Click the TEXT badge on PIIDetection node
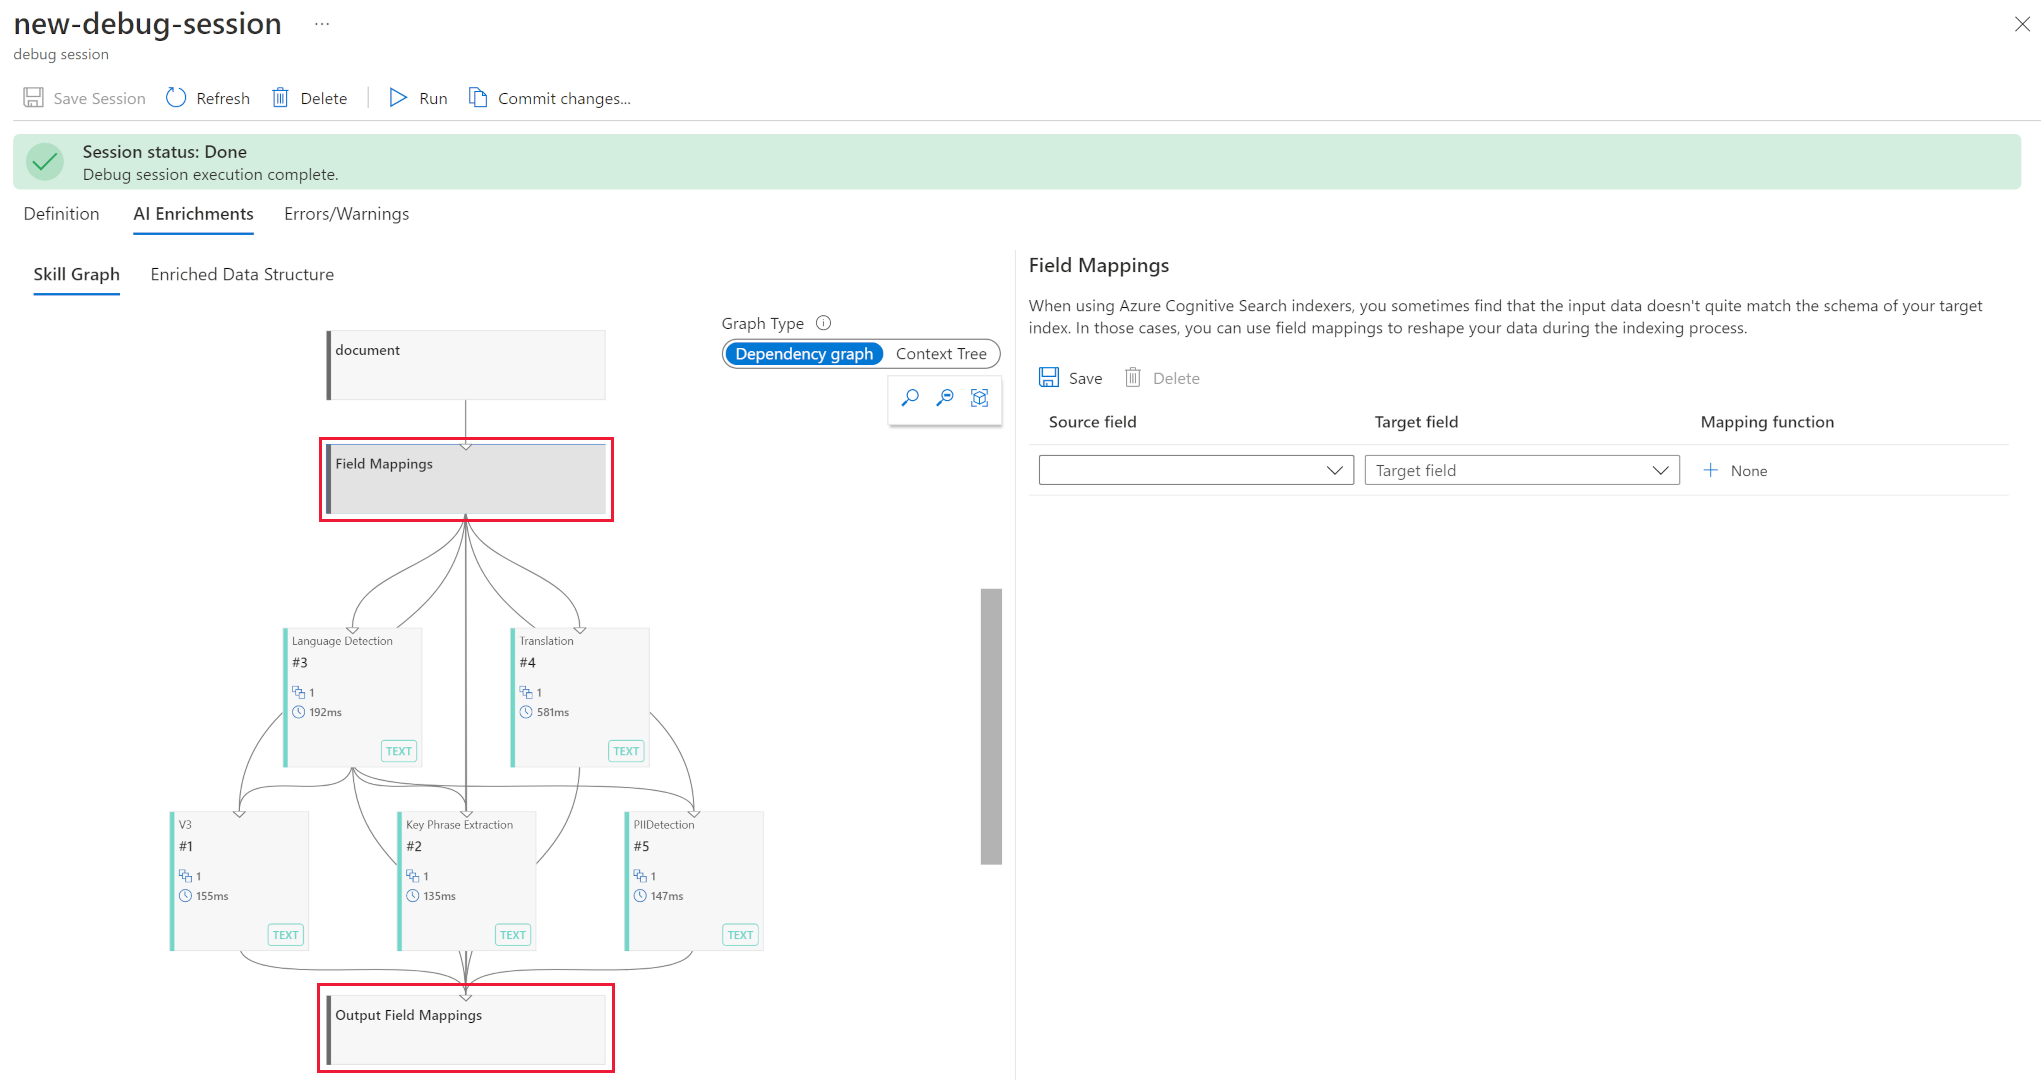Image resolution: width=2041 pixels, height=1080 pixels. 740,935
